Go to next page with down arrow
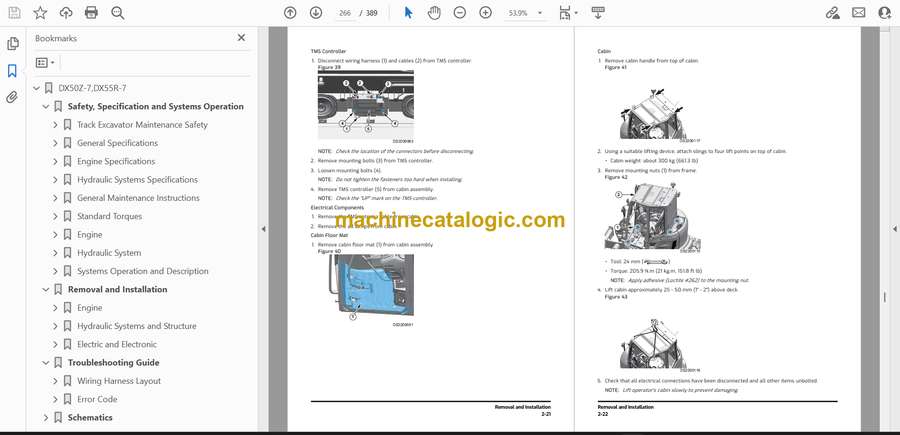 point(316,13)
